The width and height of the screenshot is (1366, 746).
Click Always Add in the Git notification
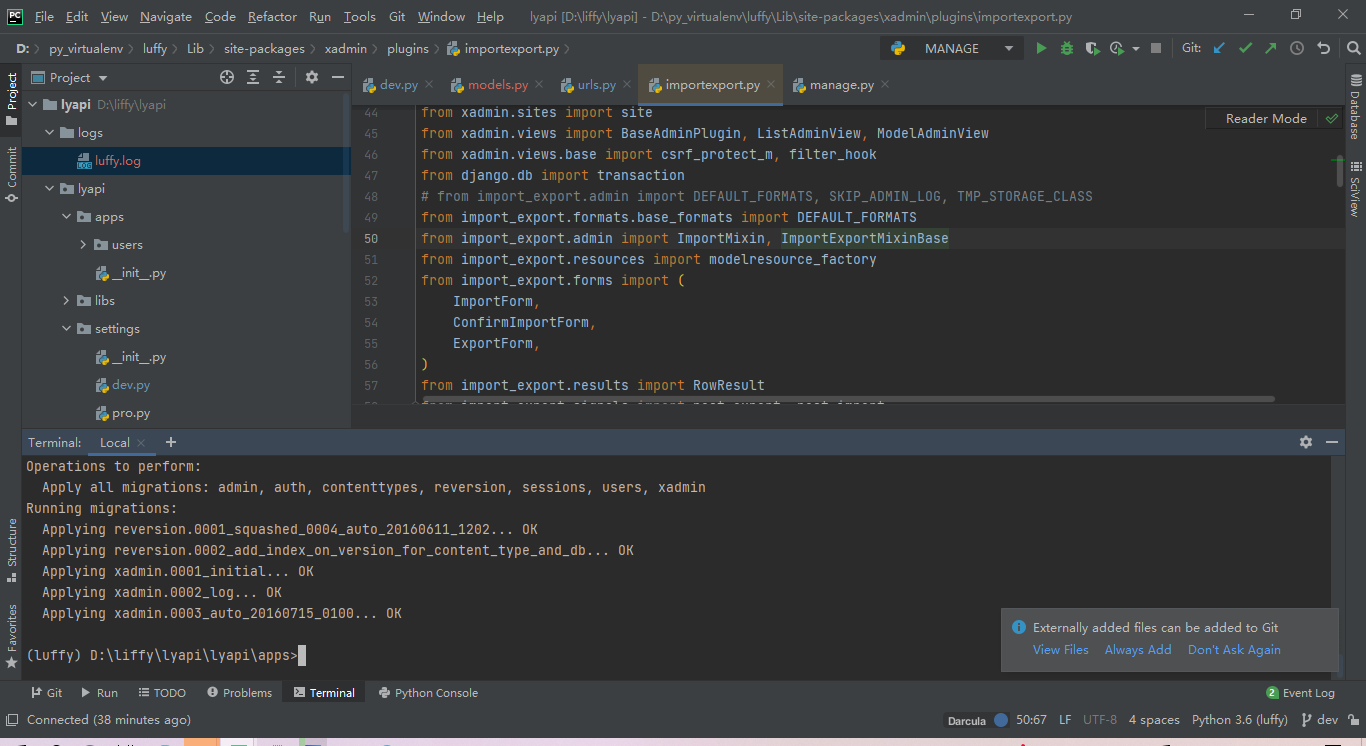1138,650
